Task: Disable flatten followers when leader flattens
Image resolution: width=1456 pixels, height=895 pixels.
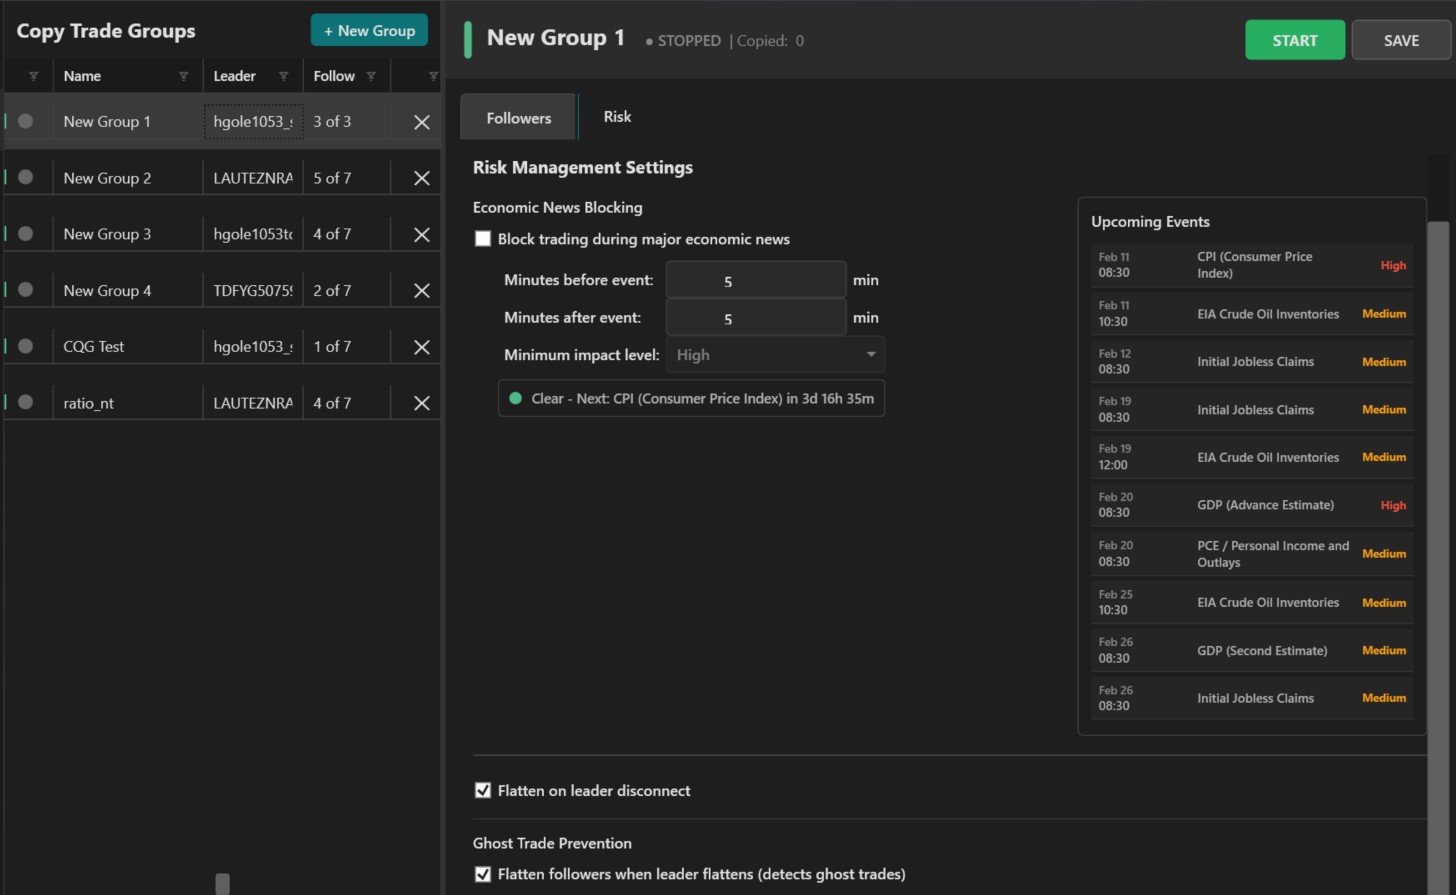Action: pyautogui.click(x=483, y=874)
